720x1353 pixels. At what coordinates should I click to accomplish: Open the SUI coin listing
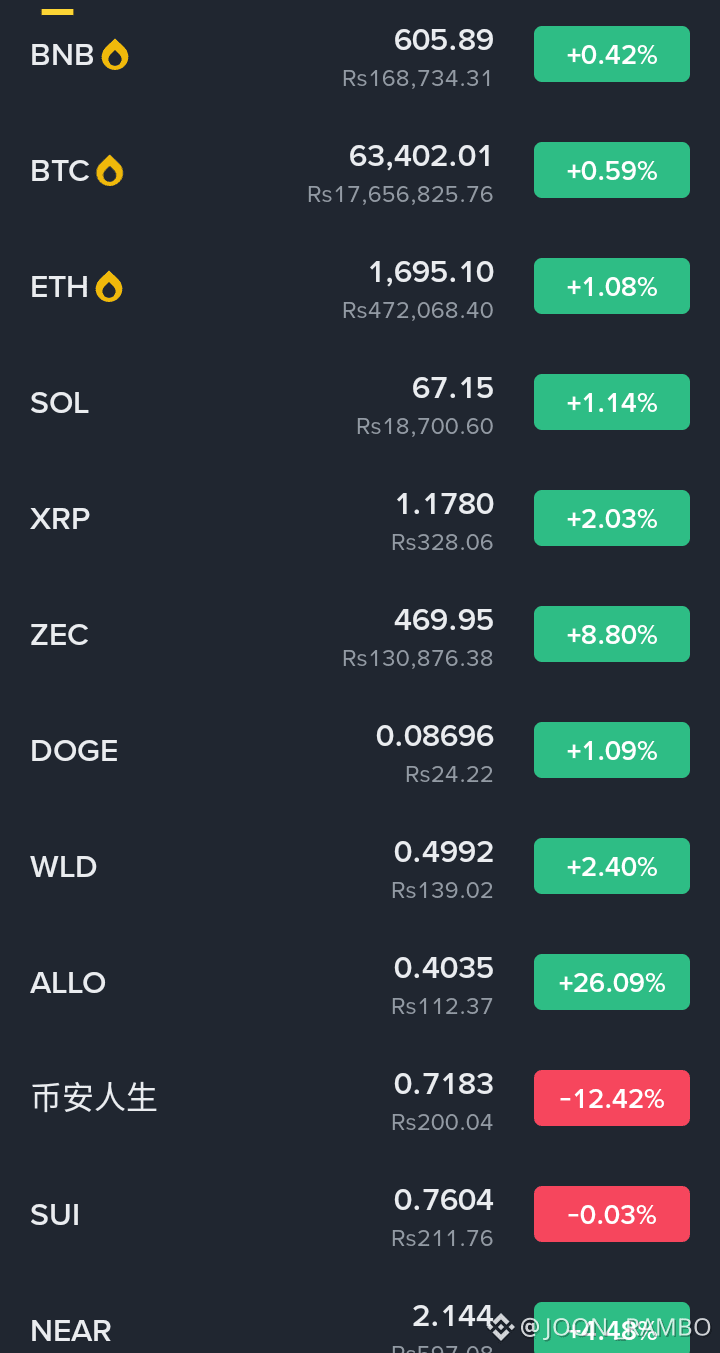click(360, 1215)
